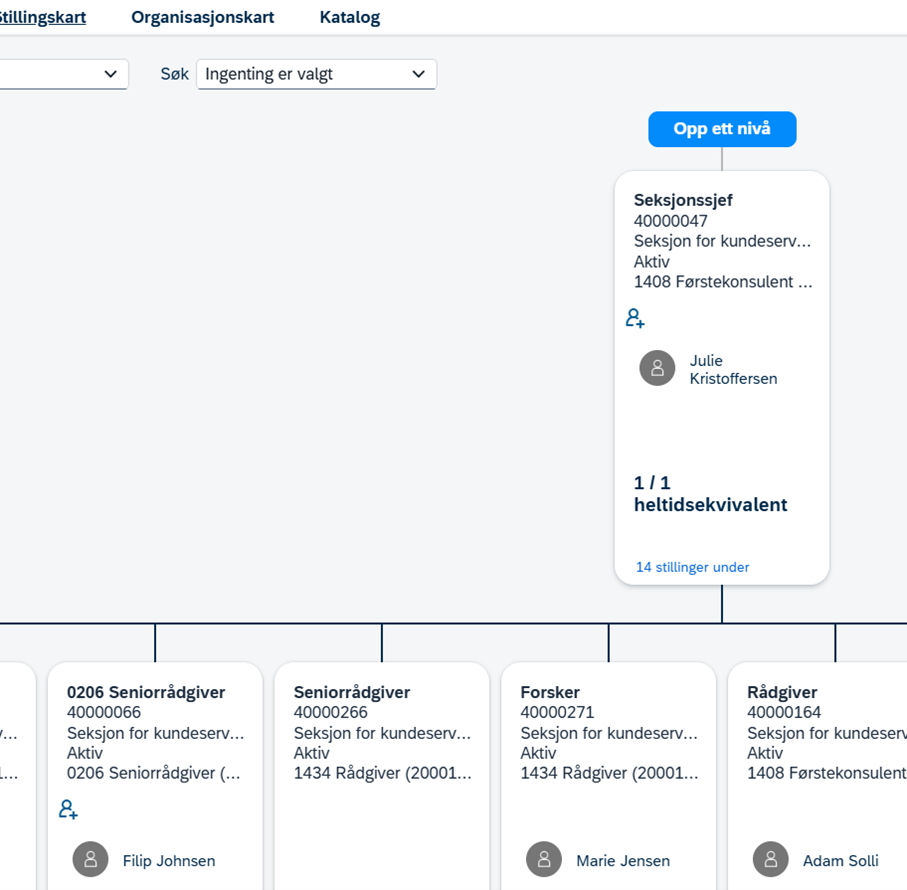Switch to the Organisasjonskart tab
907x890 pixels.
point(202,17)
